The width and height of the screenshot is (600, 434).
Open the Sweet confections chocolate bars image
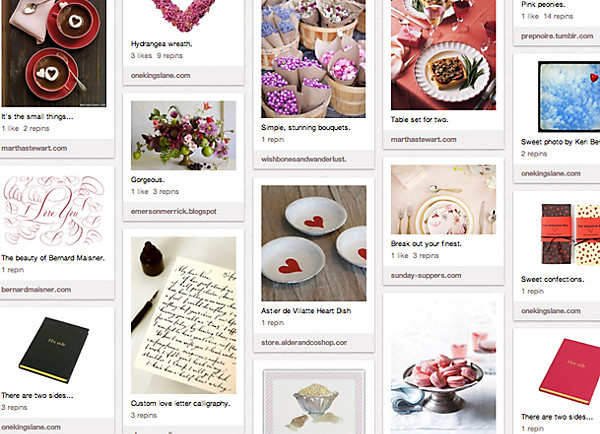pos(571,234)
